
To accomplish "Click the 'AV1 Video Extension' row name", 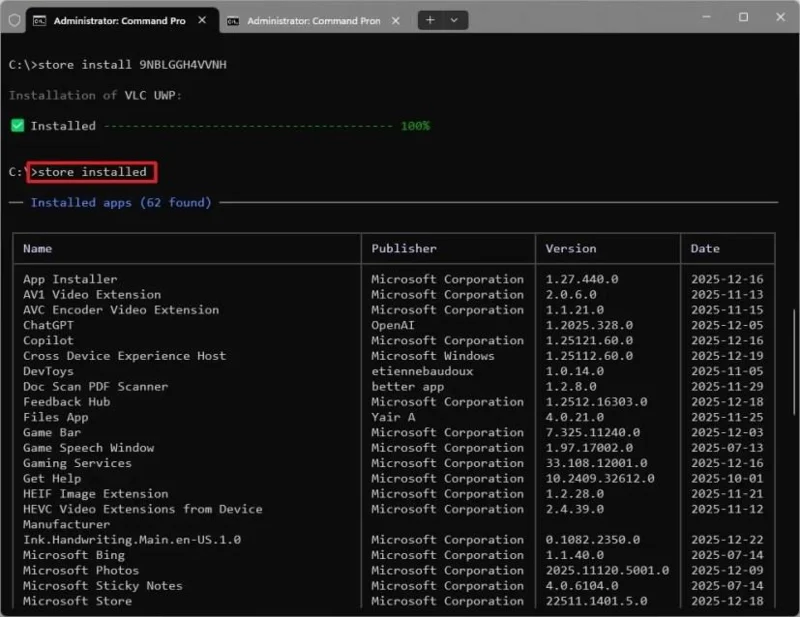I will tap(92, 294).
